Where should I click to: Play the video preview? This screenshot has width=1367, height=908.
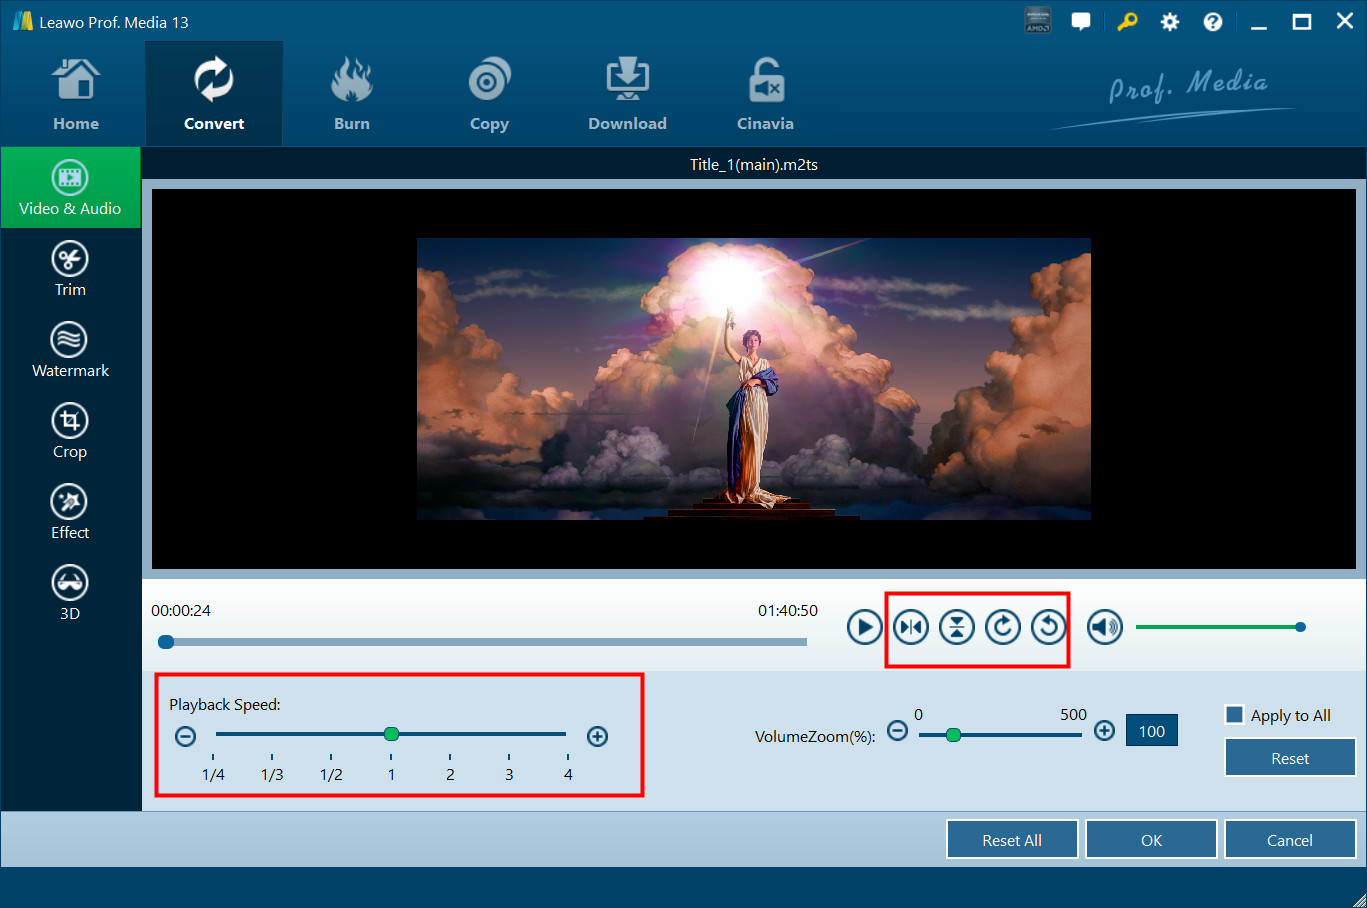click(x=864, y=627)
